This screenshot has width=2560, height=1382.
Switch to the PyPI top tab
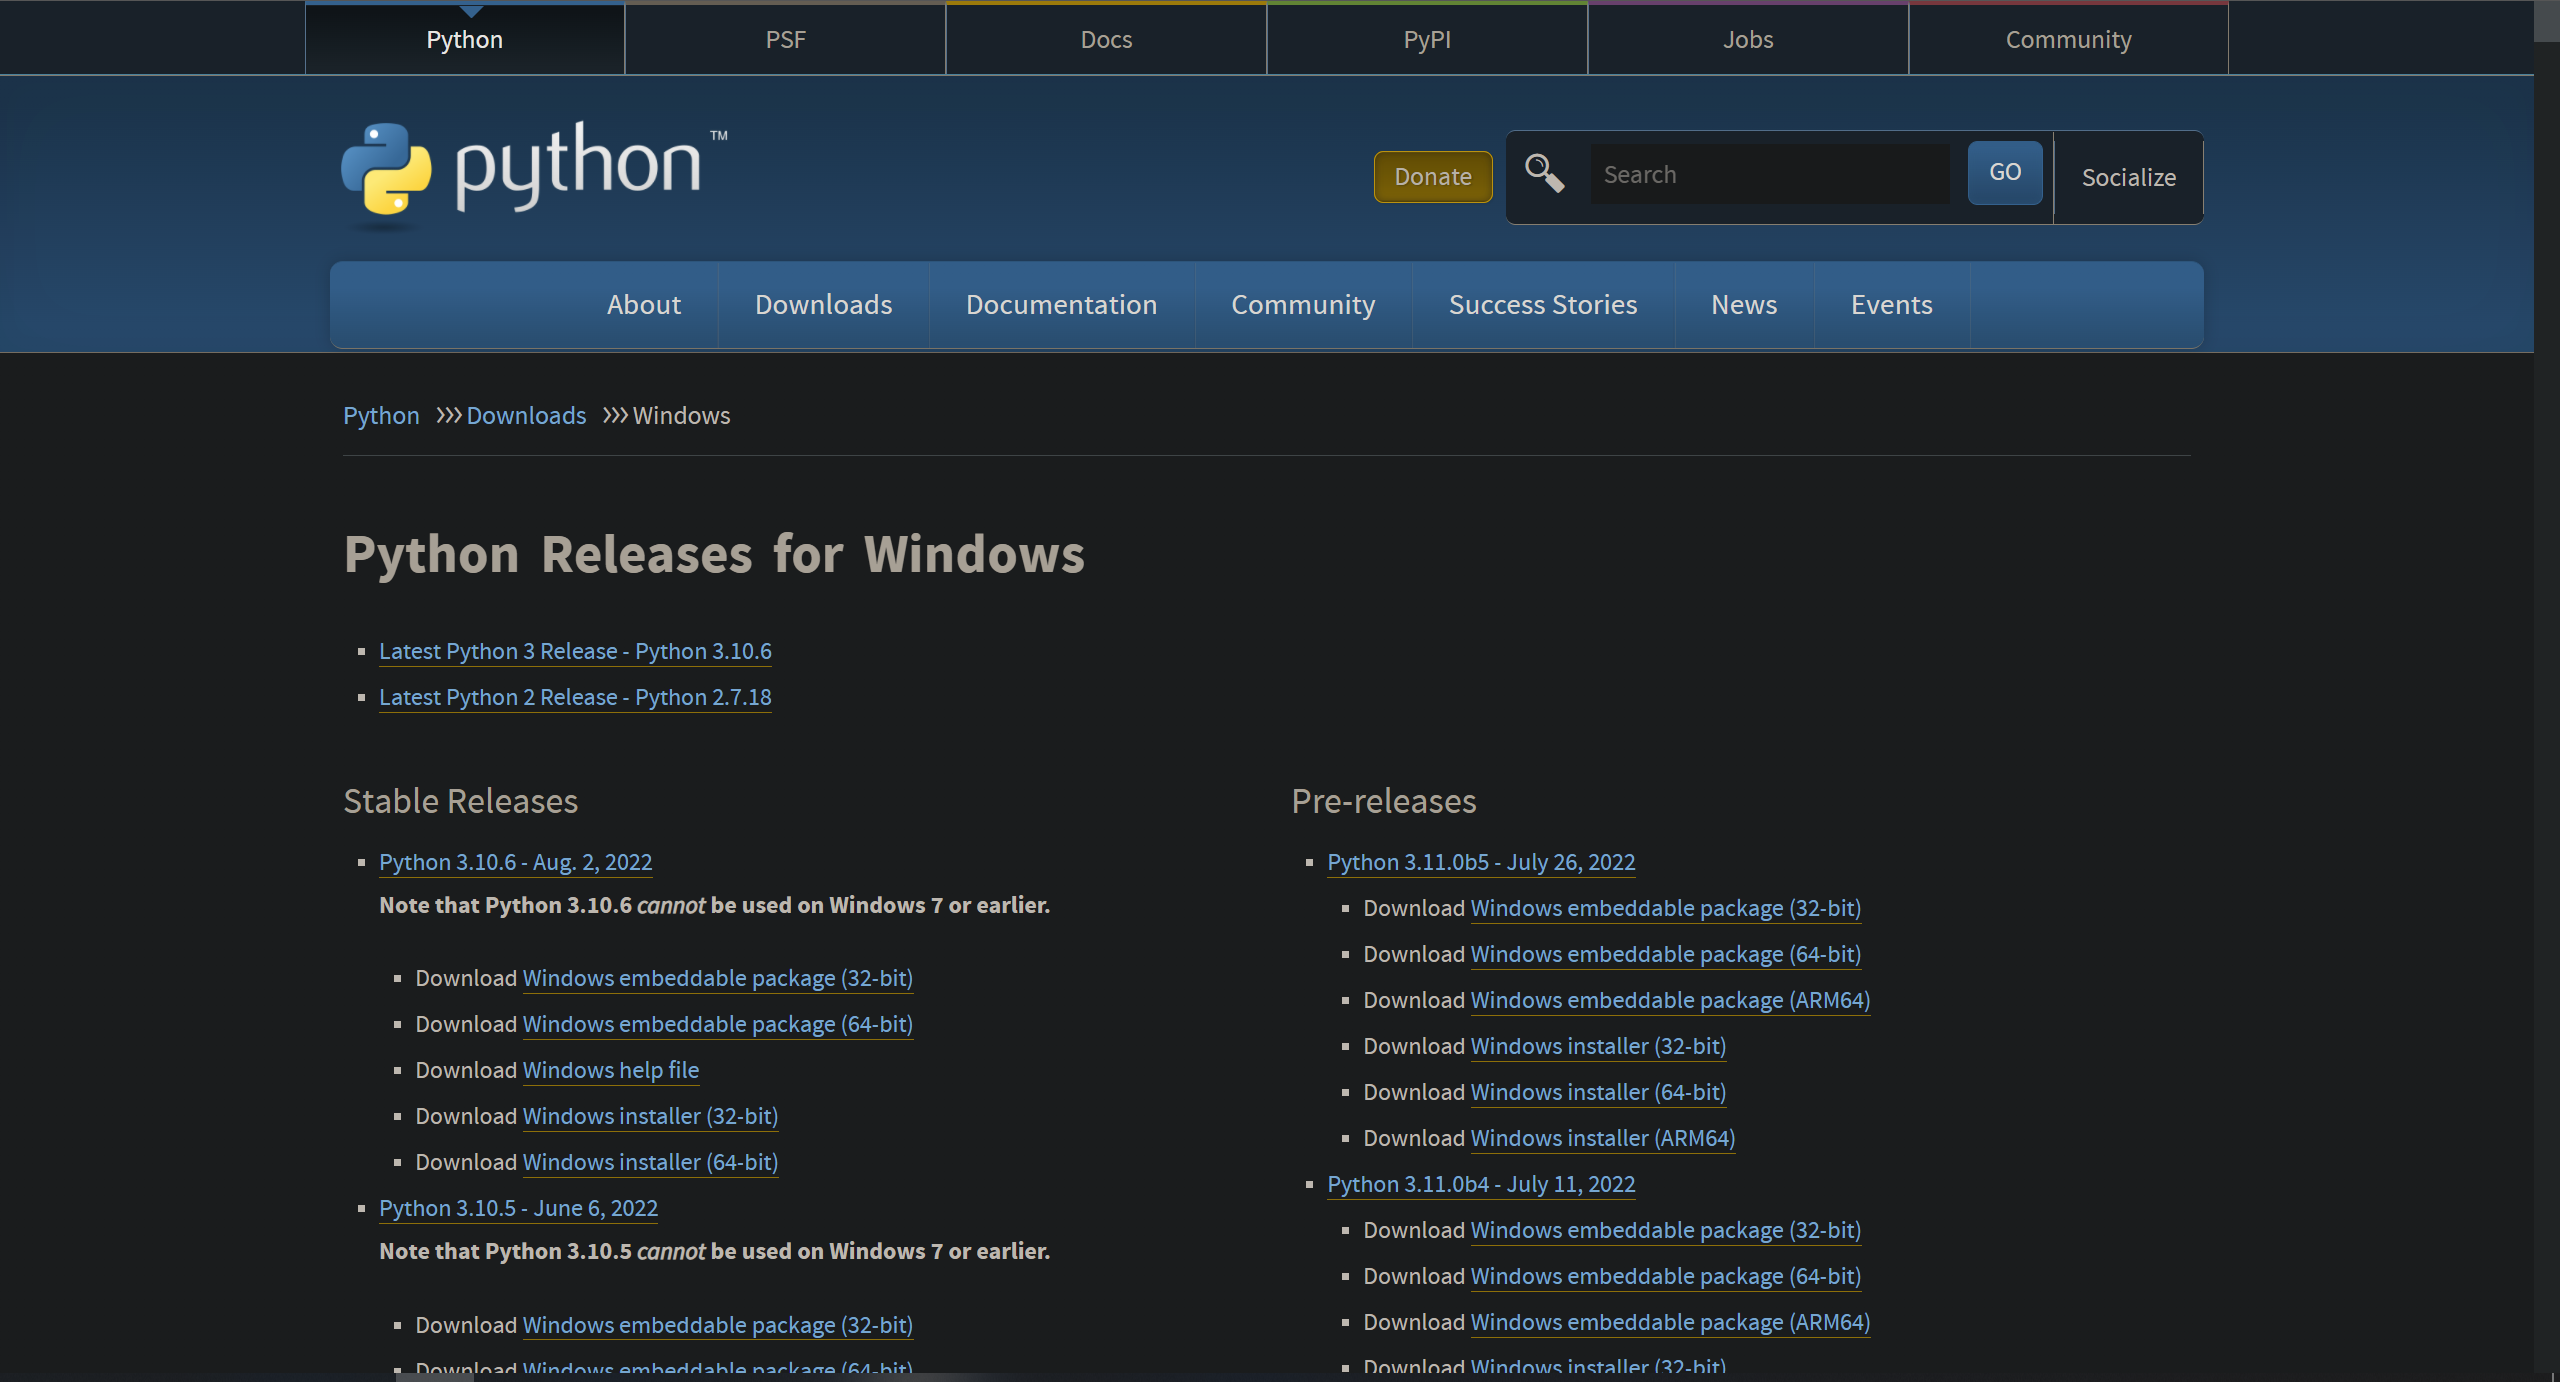1426,40
